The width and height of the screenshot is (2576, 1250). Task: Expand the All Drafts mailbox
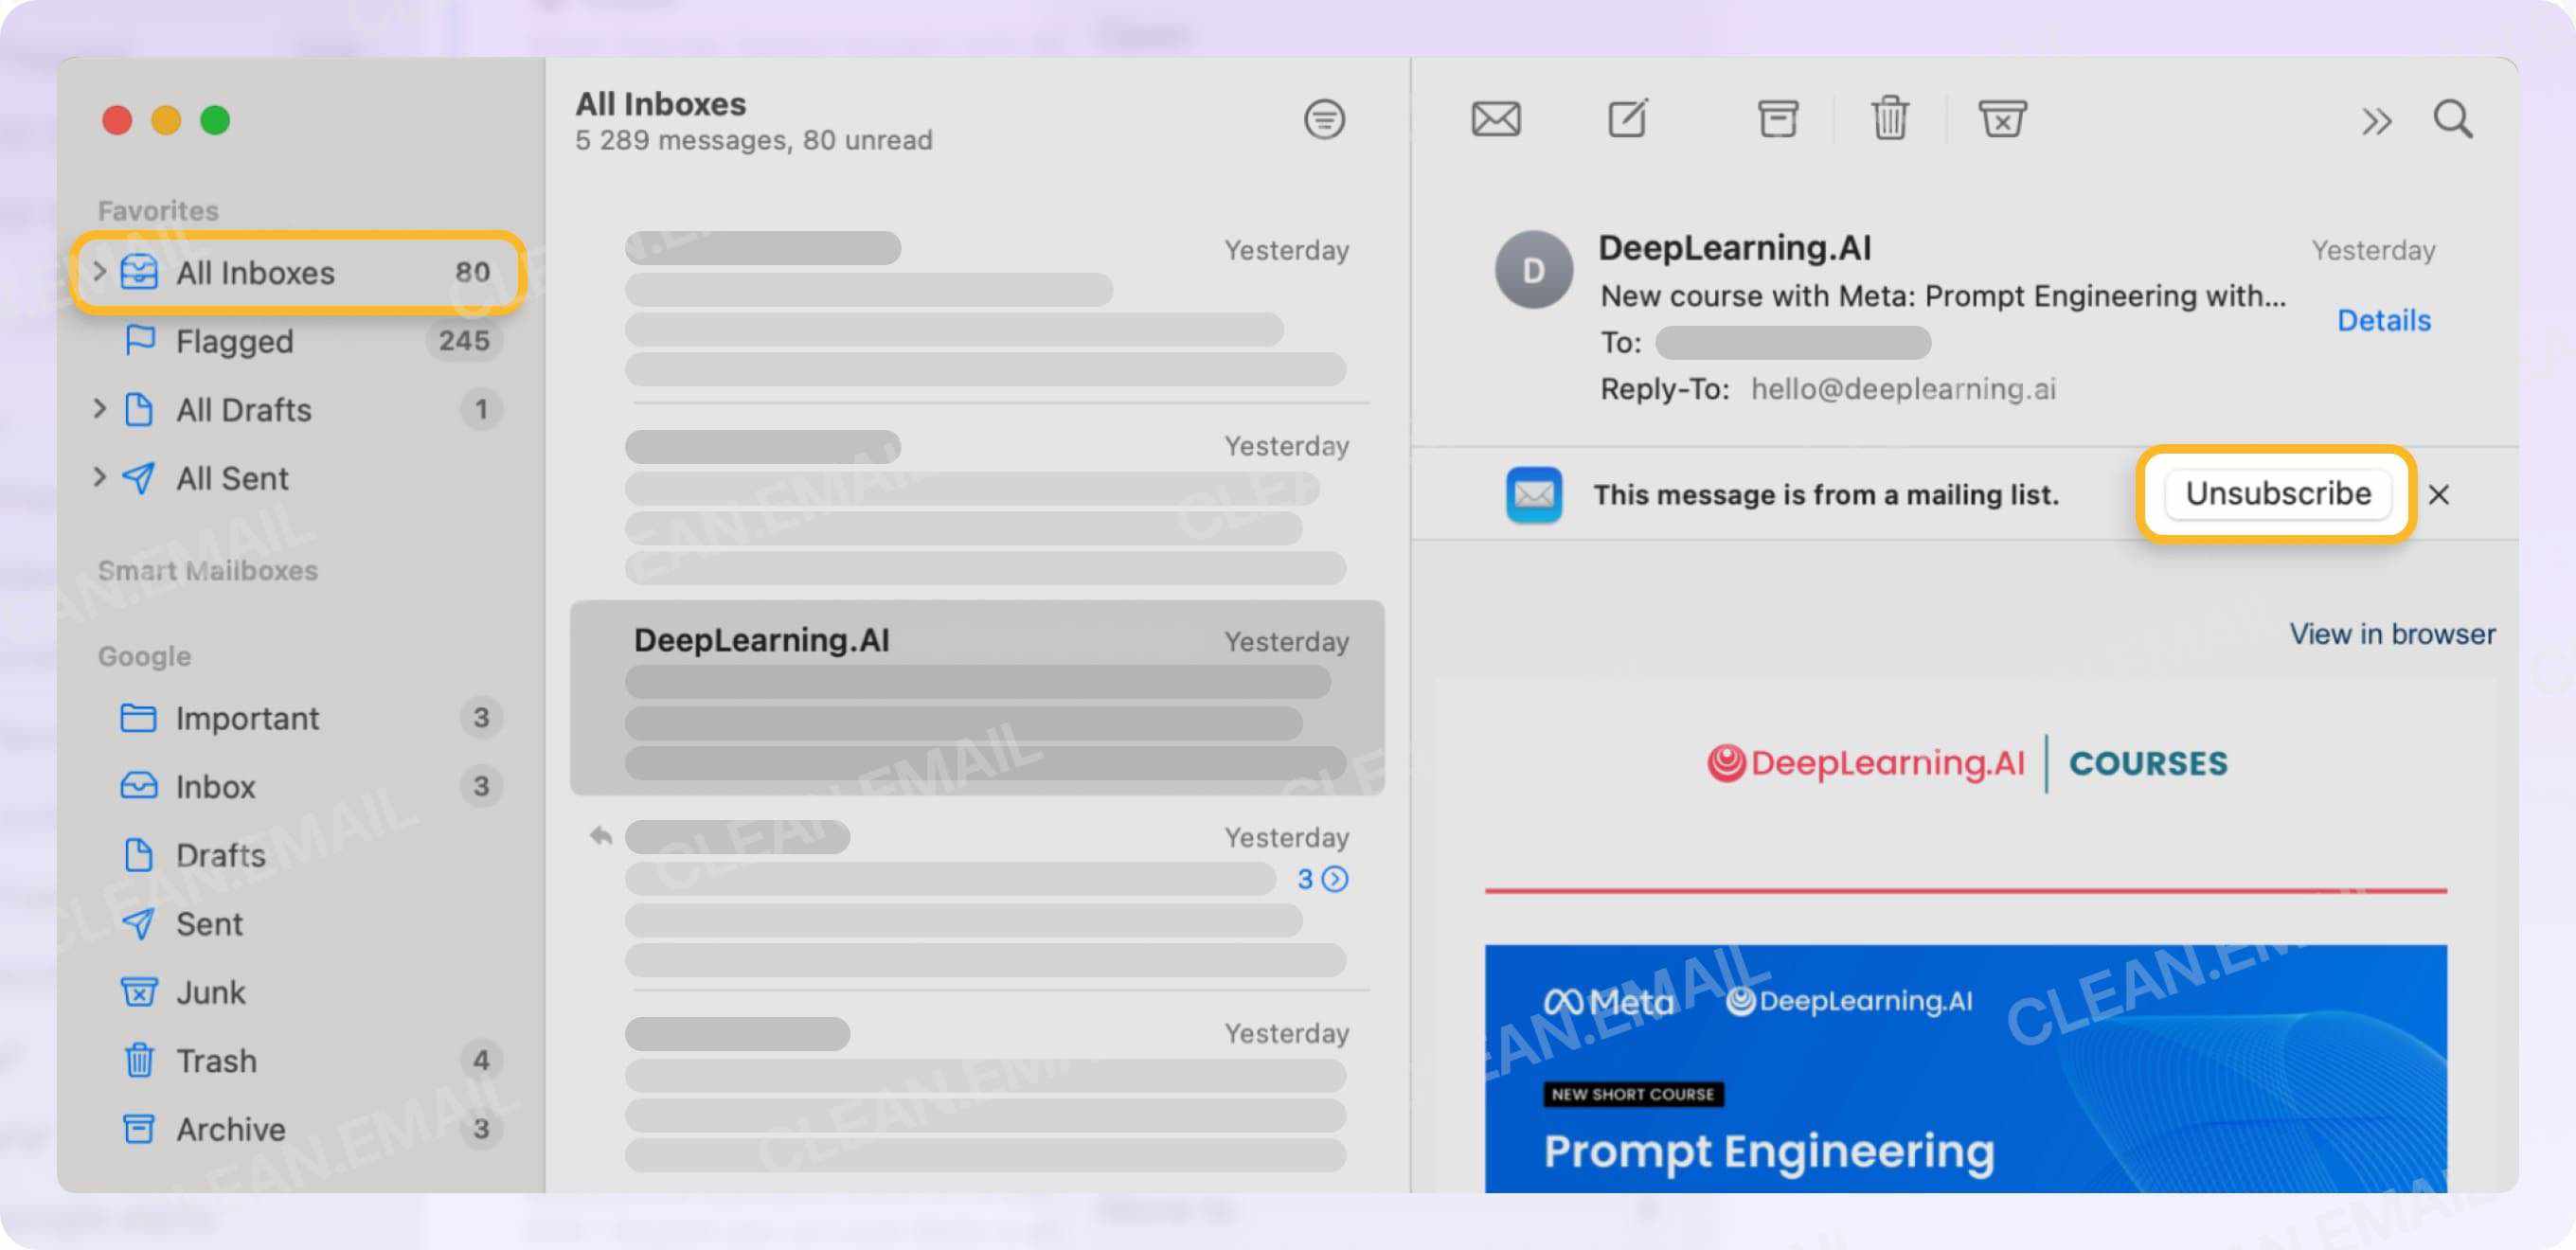click(x=99, y=409)
